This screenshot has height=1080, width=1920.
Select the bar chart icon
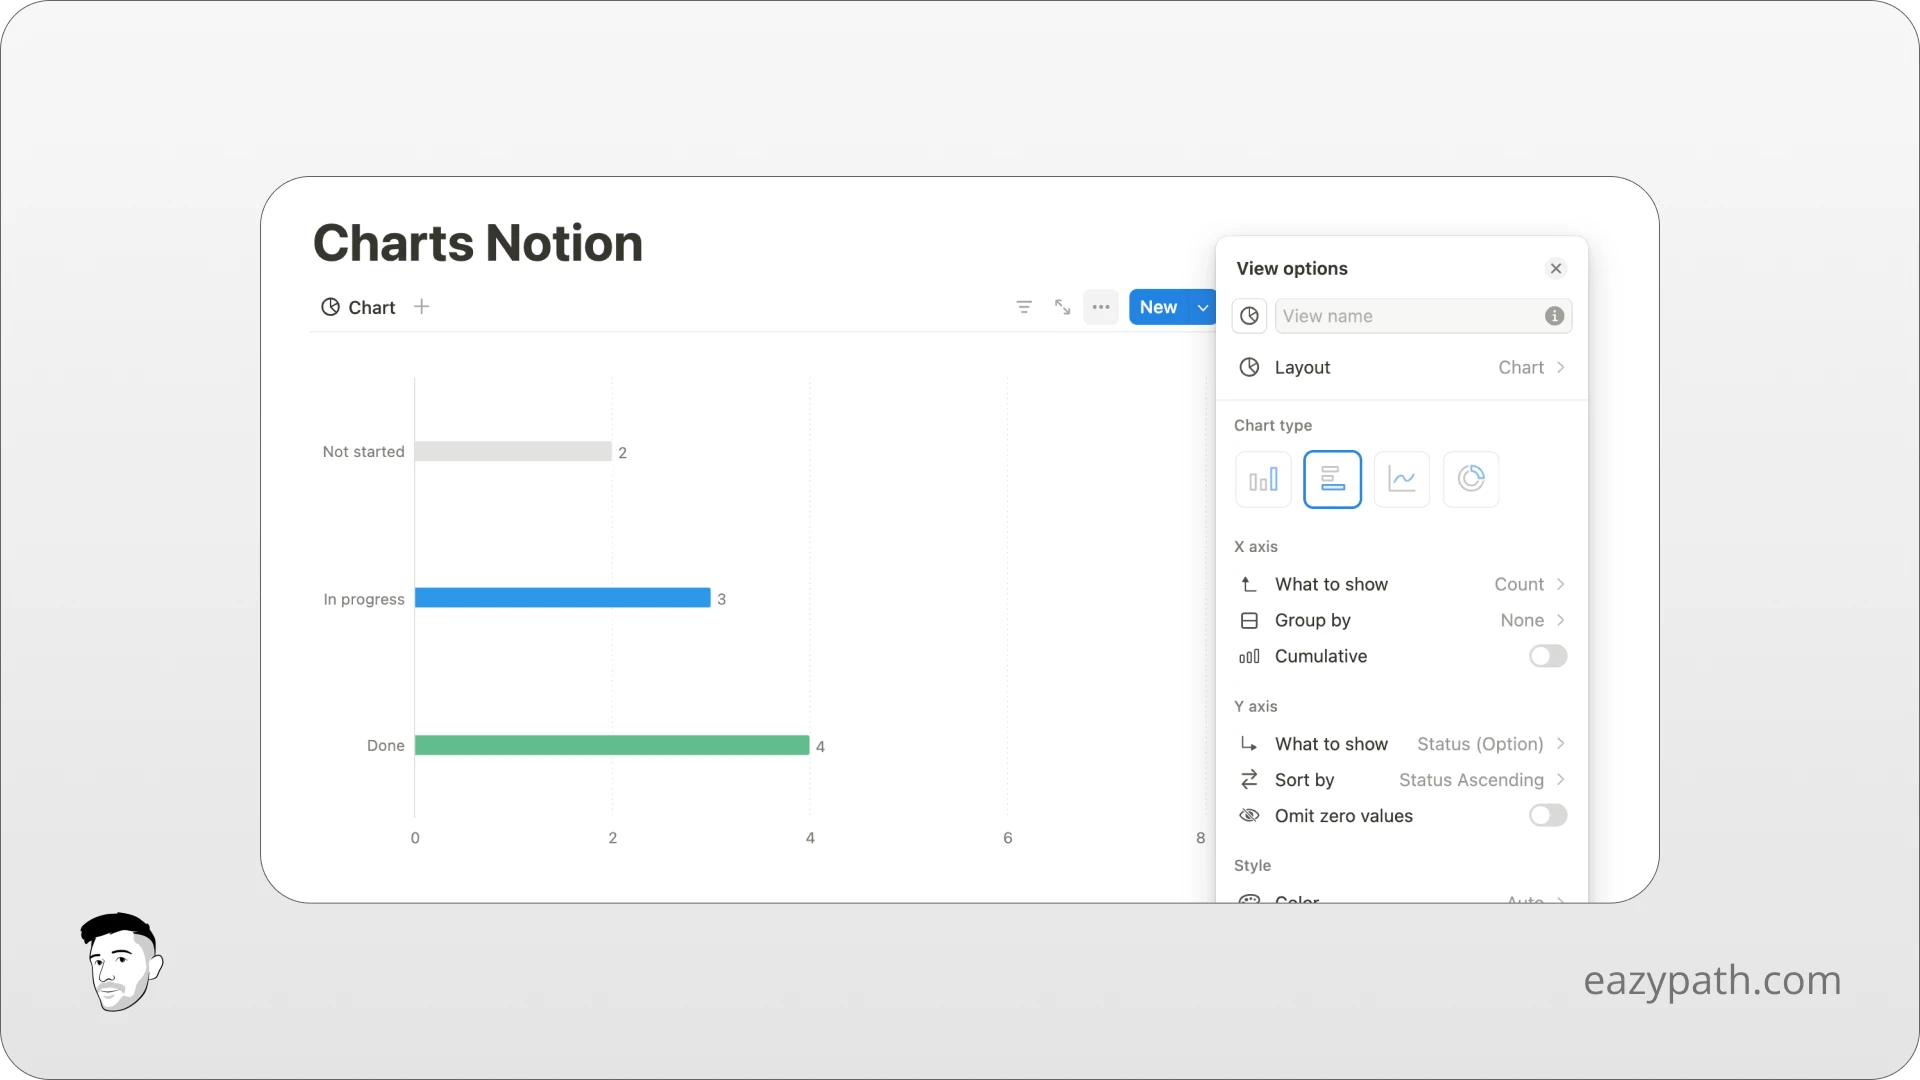[x=1263, y=477]
